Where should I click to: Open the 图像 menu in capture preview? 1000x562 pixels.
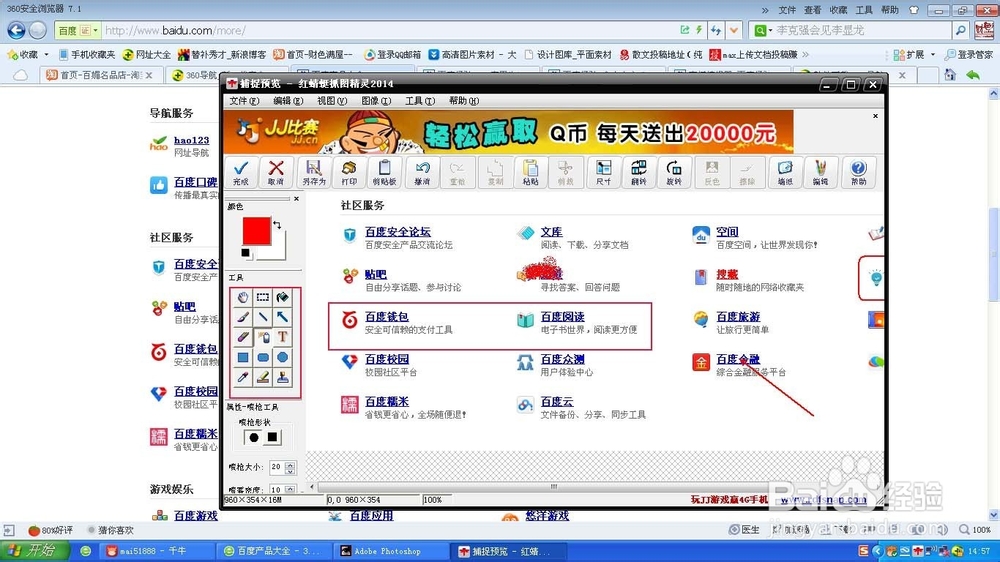click(376, 101)
